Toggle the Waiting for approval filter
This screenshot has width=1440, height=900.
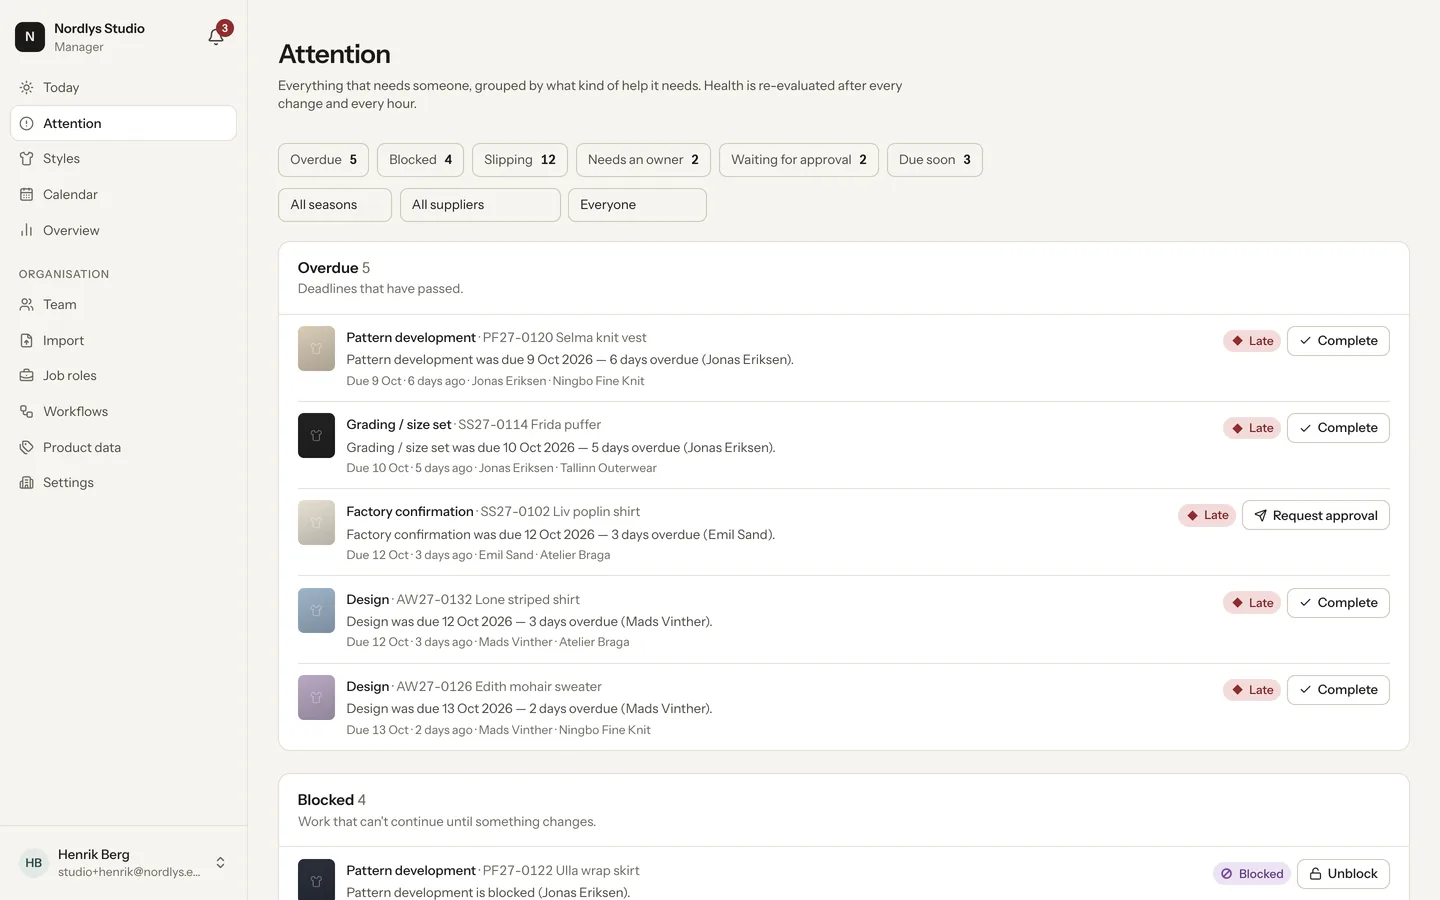(799, 160)
